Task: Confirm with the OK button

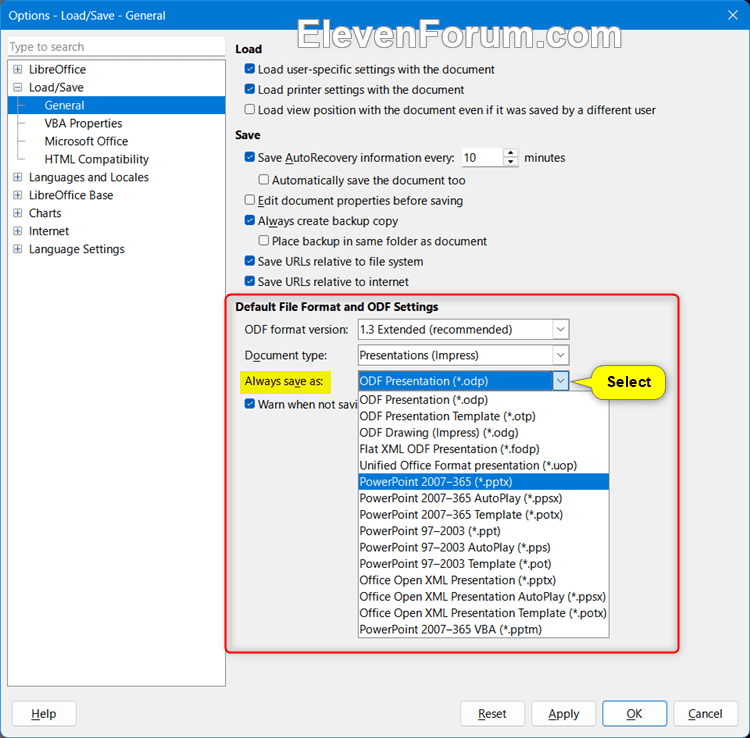Action: [634, 714]
